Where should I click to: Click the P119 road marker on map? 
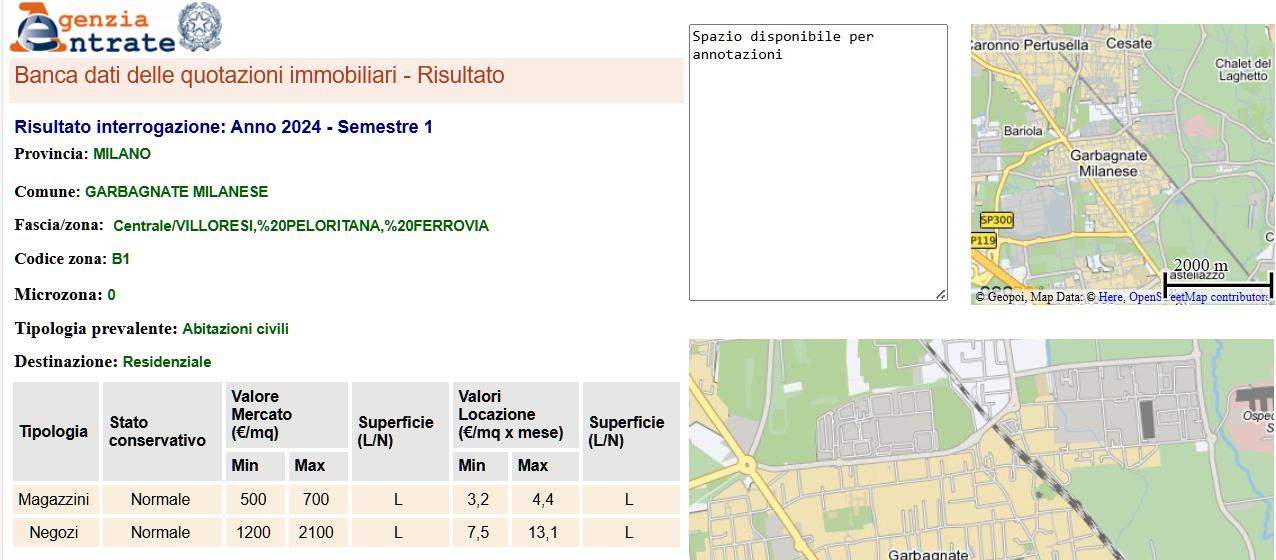[983, 241]
